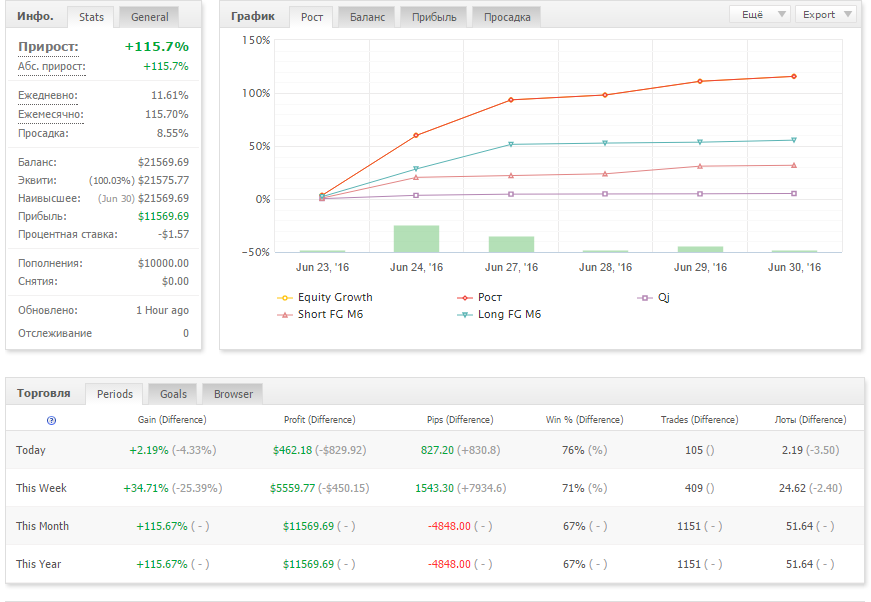
Task: Select the Прибыль chart tab
Action: (434, 17)
